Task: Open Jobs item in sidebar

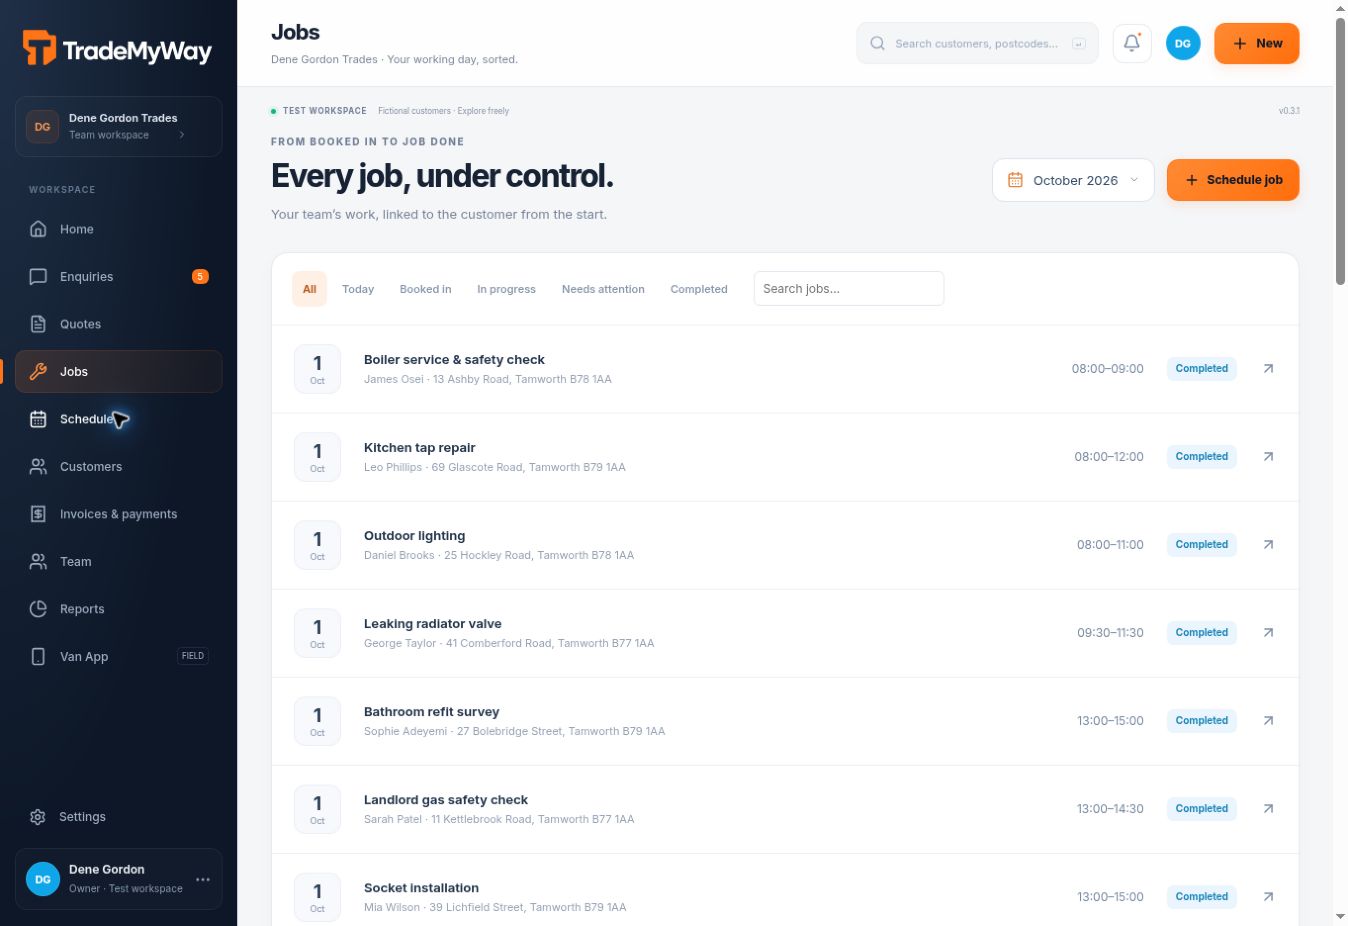Action: tap(118, 371)
